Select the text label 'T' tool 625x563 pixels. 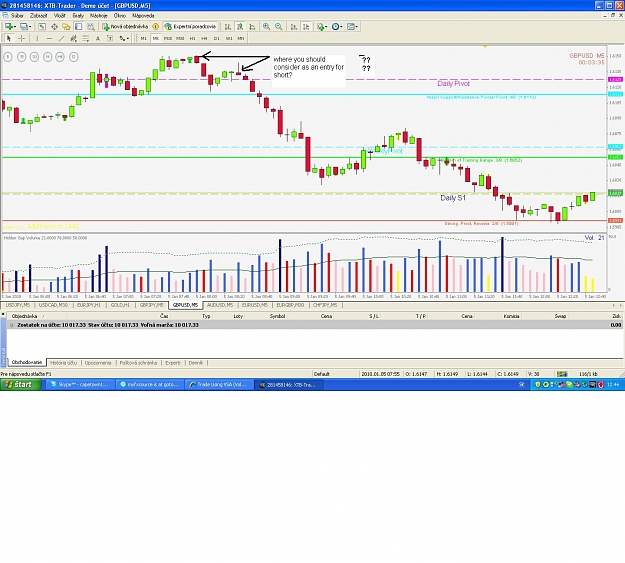coord(110,38)
